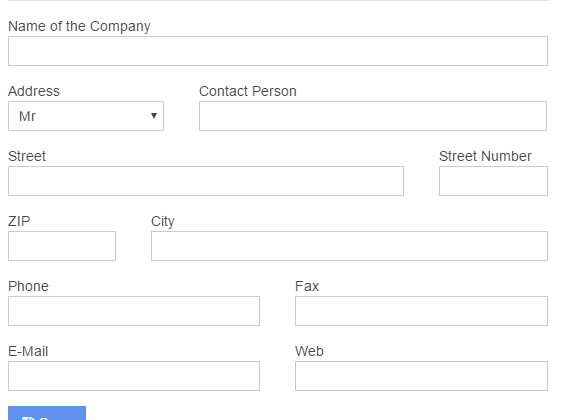Image resolution: width=565 pixels, height=420 pixels.
Task: Click the "City" label text
Action: click(163, 222)
